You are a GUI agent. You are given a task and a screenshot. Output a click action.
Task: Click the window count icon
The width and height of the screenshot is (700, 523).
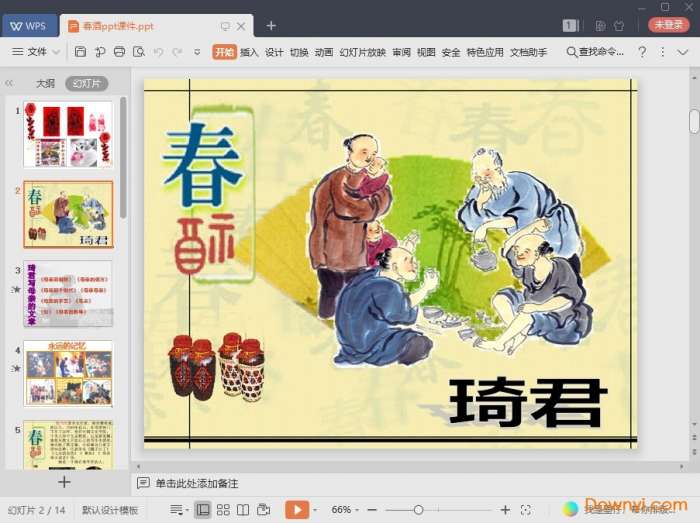[x=571, y=25]
